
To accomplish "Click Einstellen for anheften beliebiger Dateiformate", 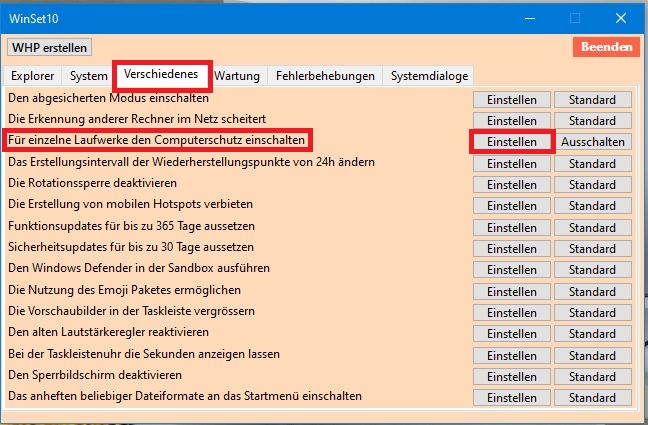I will (512, 398).
